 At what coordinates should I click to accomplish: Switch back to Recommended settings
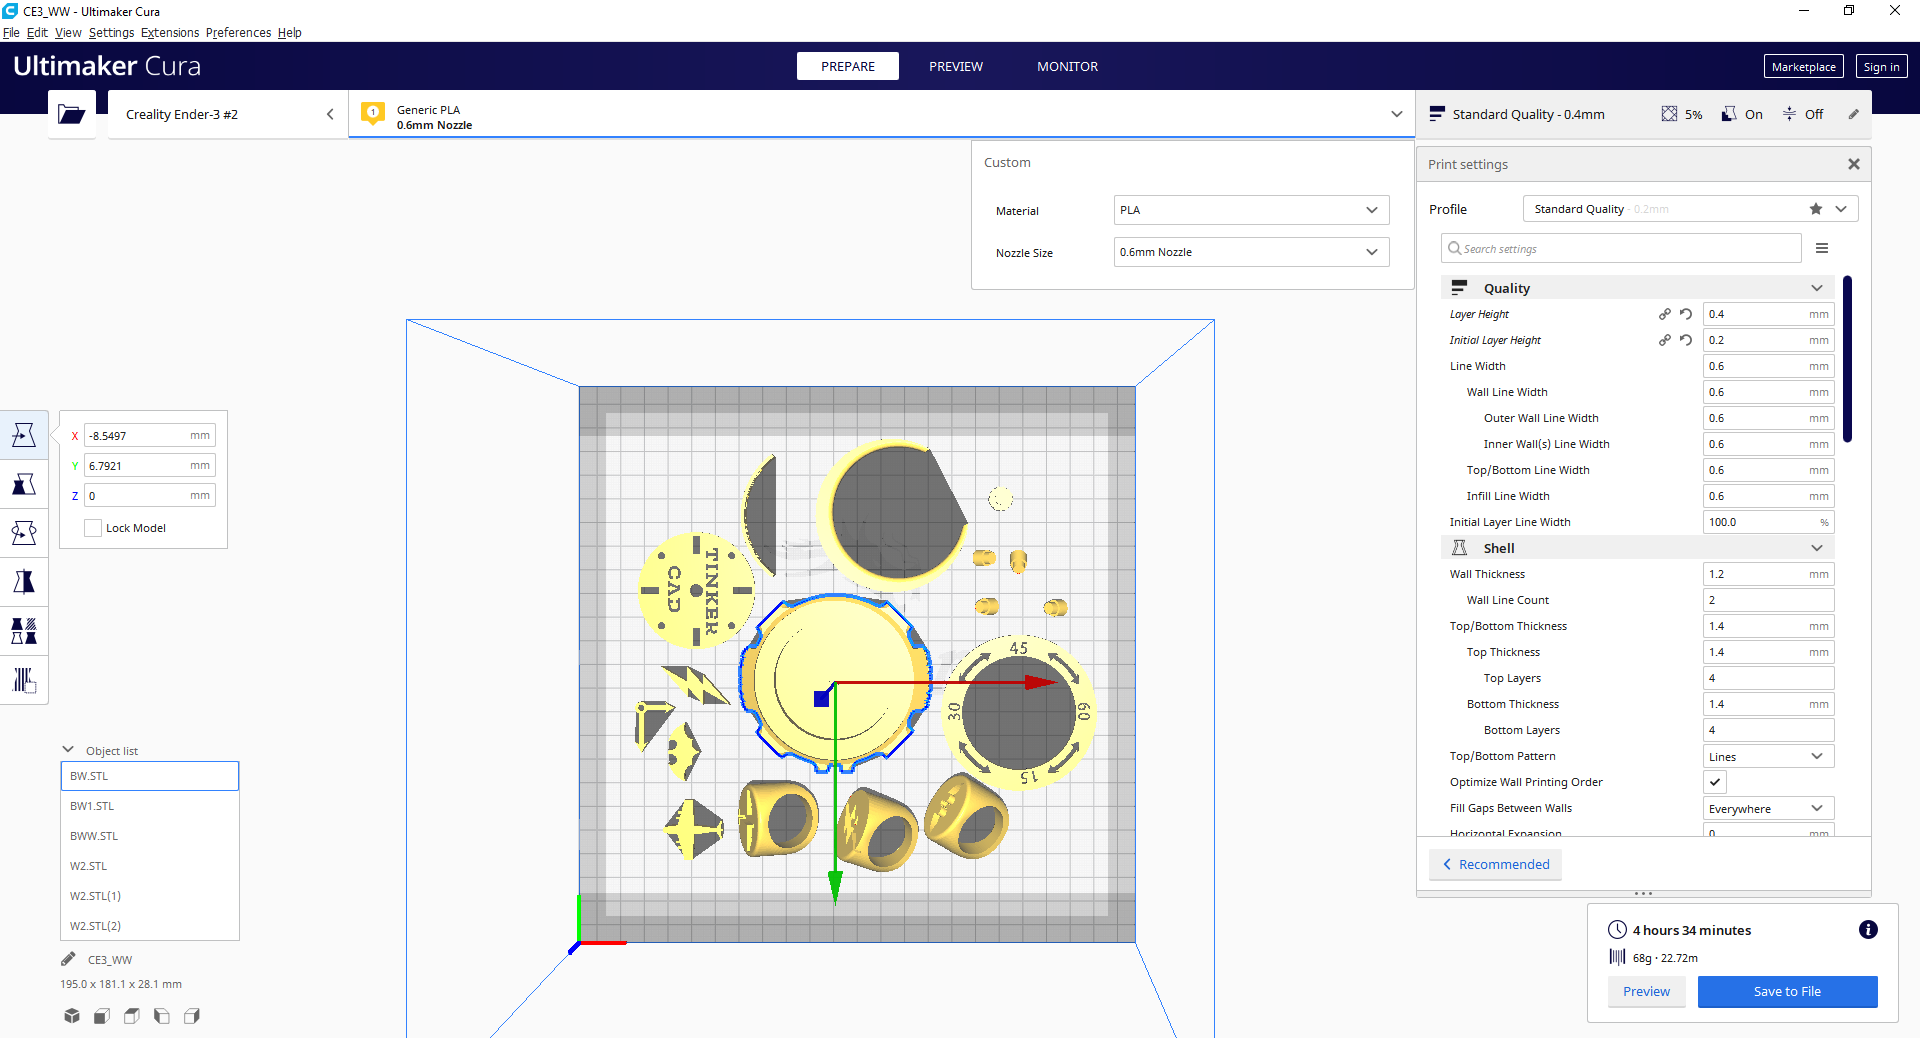coord(1495,864)
